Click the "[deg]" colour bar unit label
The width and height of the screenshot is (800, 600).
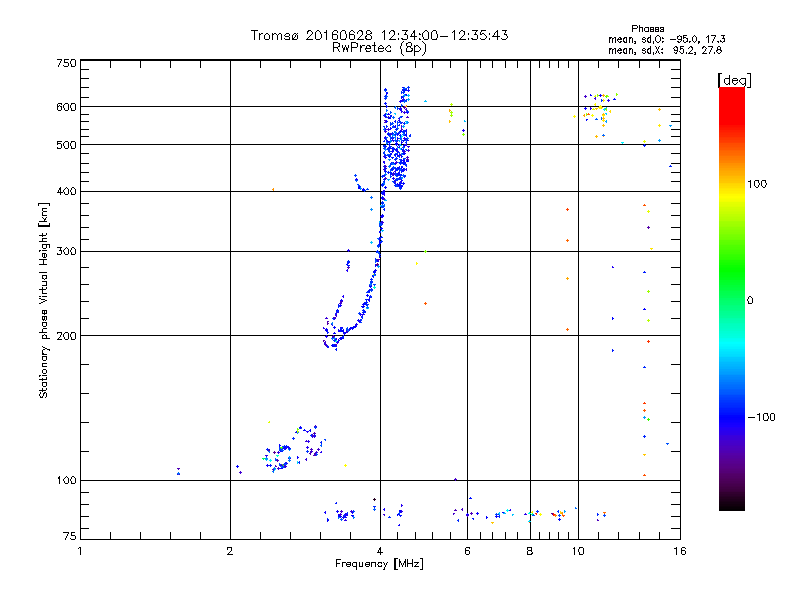pos(734,80)
